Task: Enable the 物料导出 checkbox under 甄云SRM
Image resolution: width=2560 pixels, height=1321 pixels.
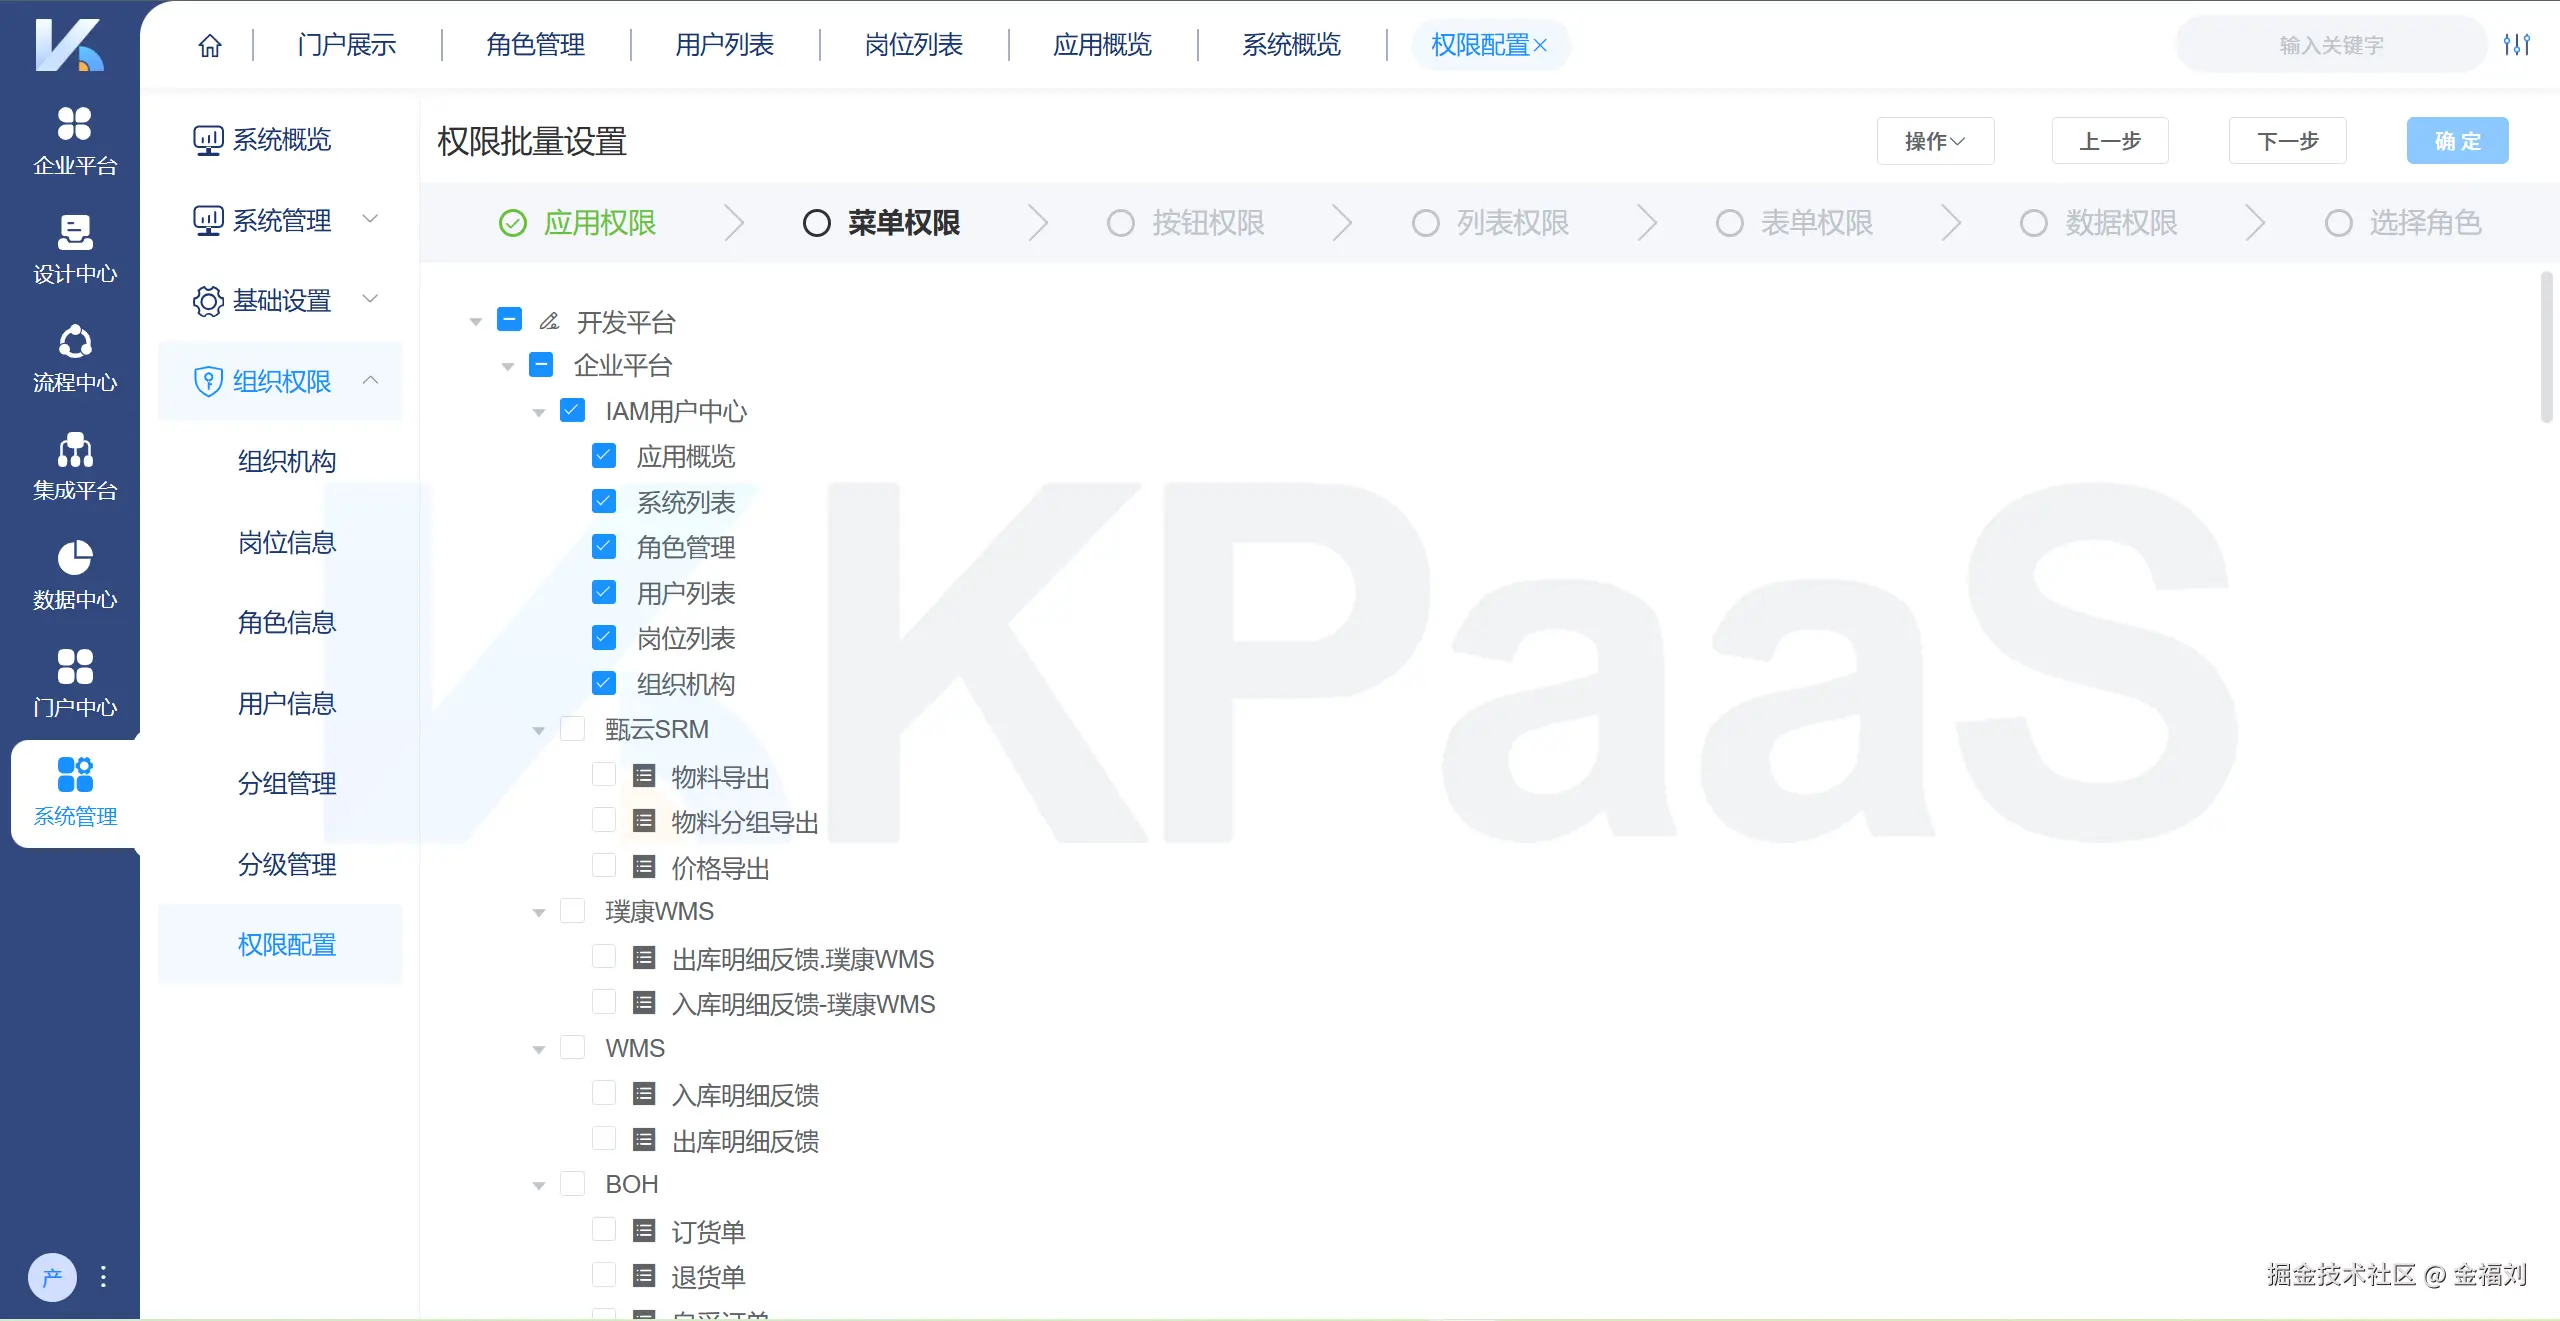Action: pyautogui.click(x=604, y=774)
